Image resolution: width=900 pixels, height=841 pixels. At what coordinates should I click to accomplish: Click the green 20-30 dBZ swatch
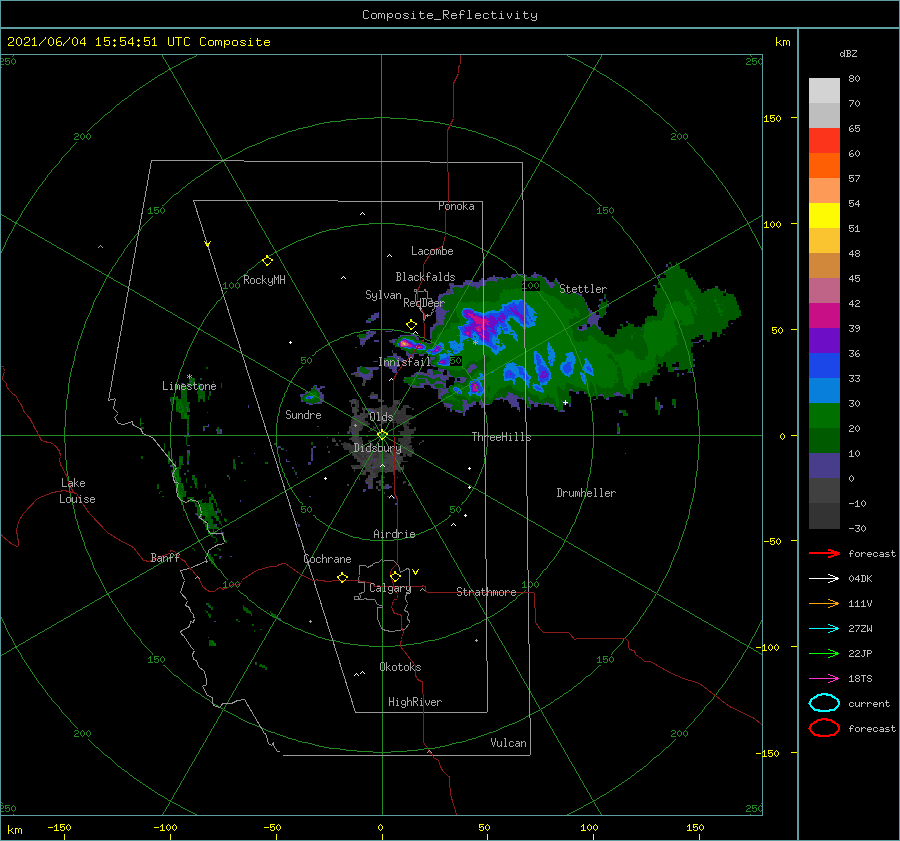(824, 416)
